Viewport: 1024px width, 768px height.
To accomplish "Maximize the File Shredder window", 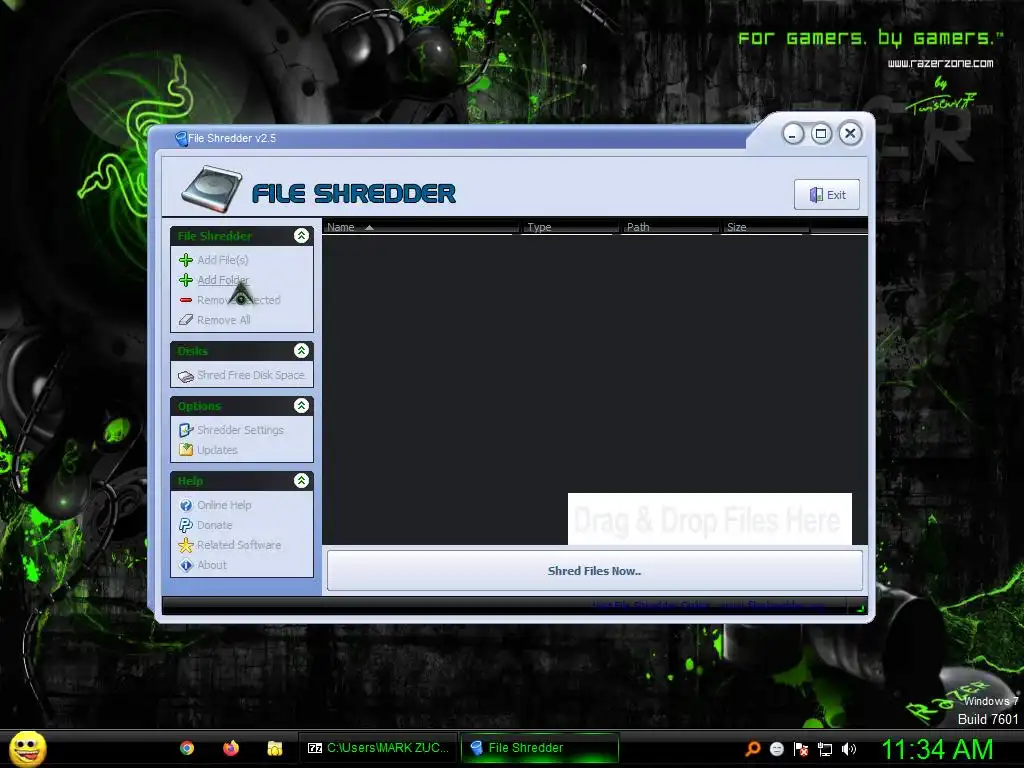I will click(x=822, y=134).
